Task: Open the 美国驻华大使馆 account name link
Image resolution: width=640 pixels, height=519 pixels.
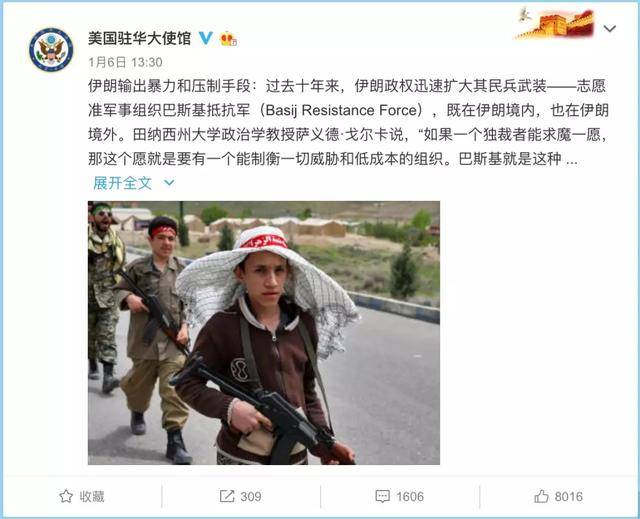Action: [x=140, y=38]
